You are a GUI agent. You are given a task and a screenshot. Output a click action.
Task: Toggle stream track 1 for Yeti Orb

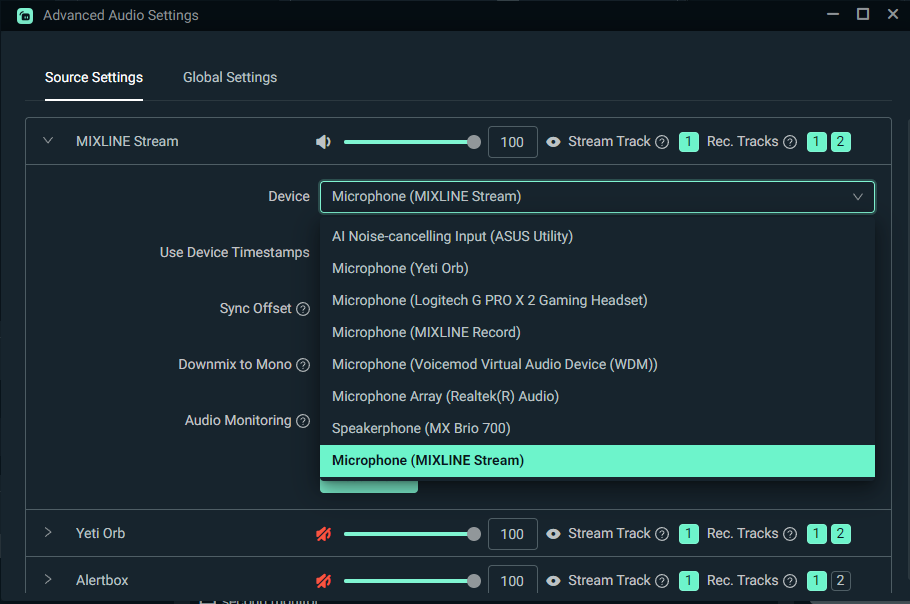[x=689, y=534]
